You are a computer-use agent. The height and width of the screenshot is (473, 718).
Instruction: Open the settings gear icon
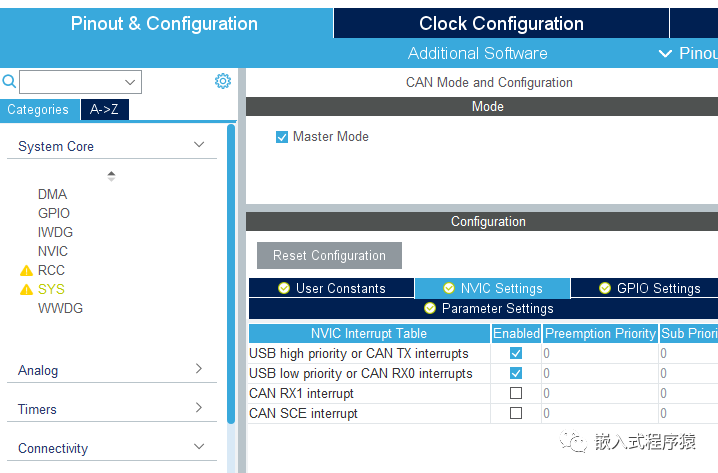[223, 82]
